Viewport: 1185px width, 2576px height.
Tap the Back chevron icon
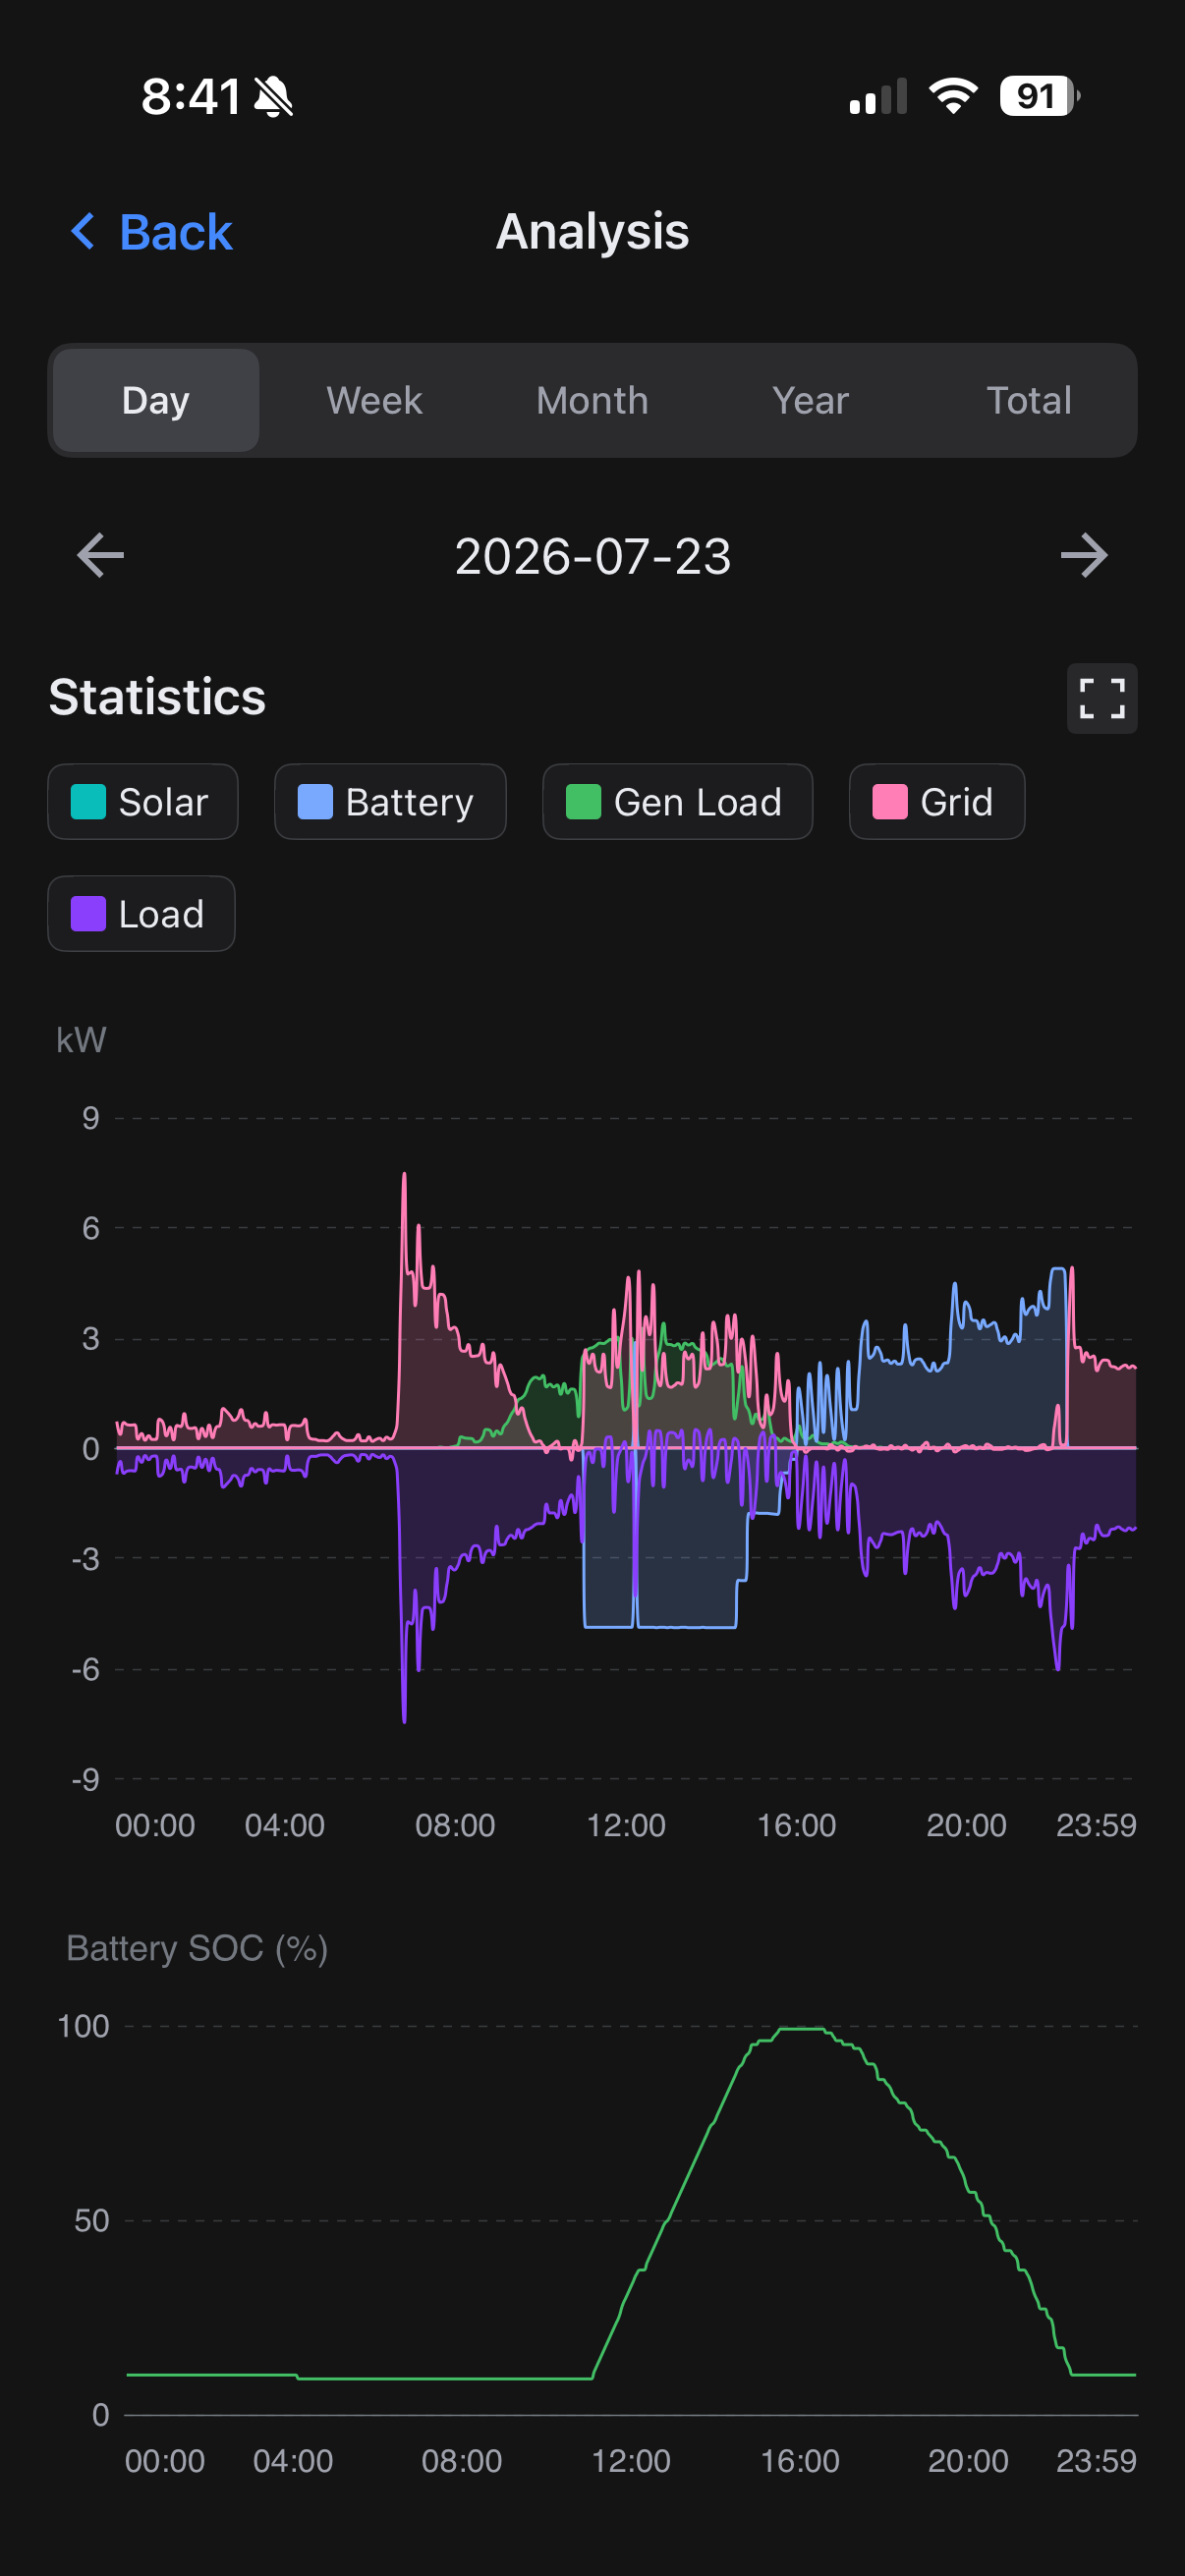point(84,232)
